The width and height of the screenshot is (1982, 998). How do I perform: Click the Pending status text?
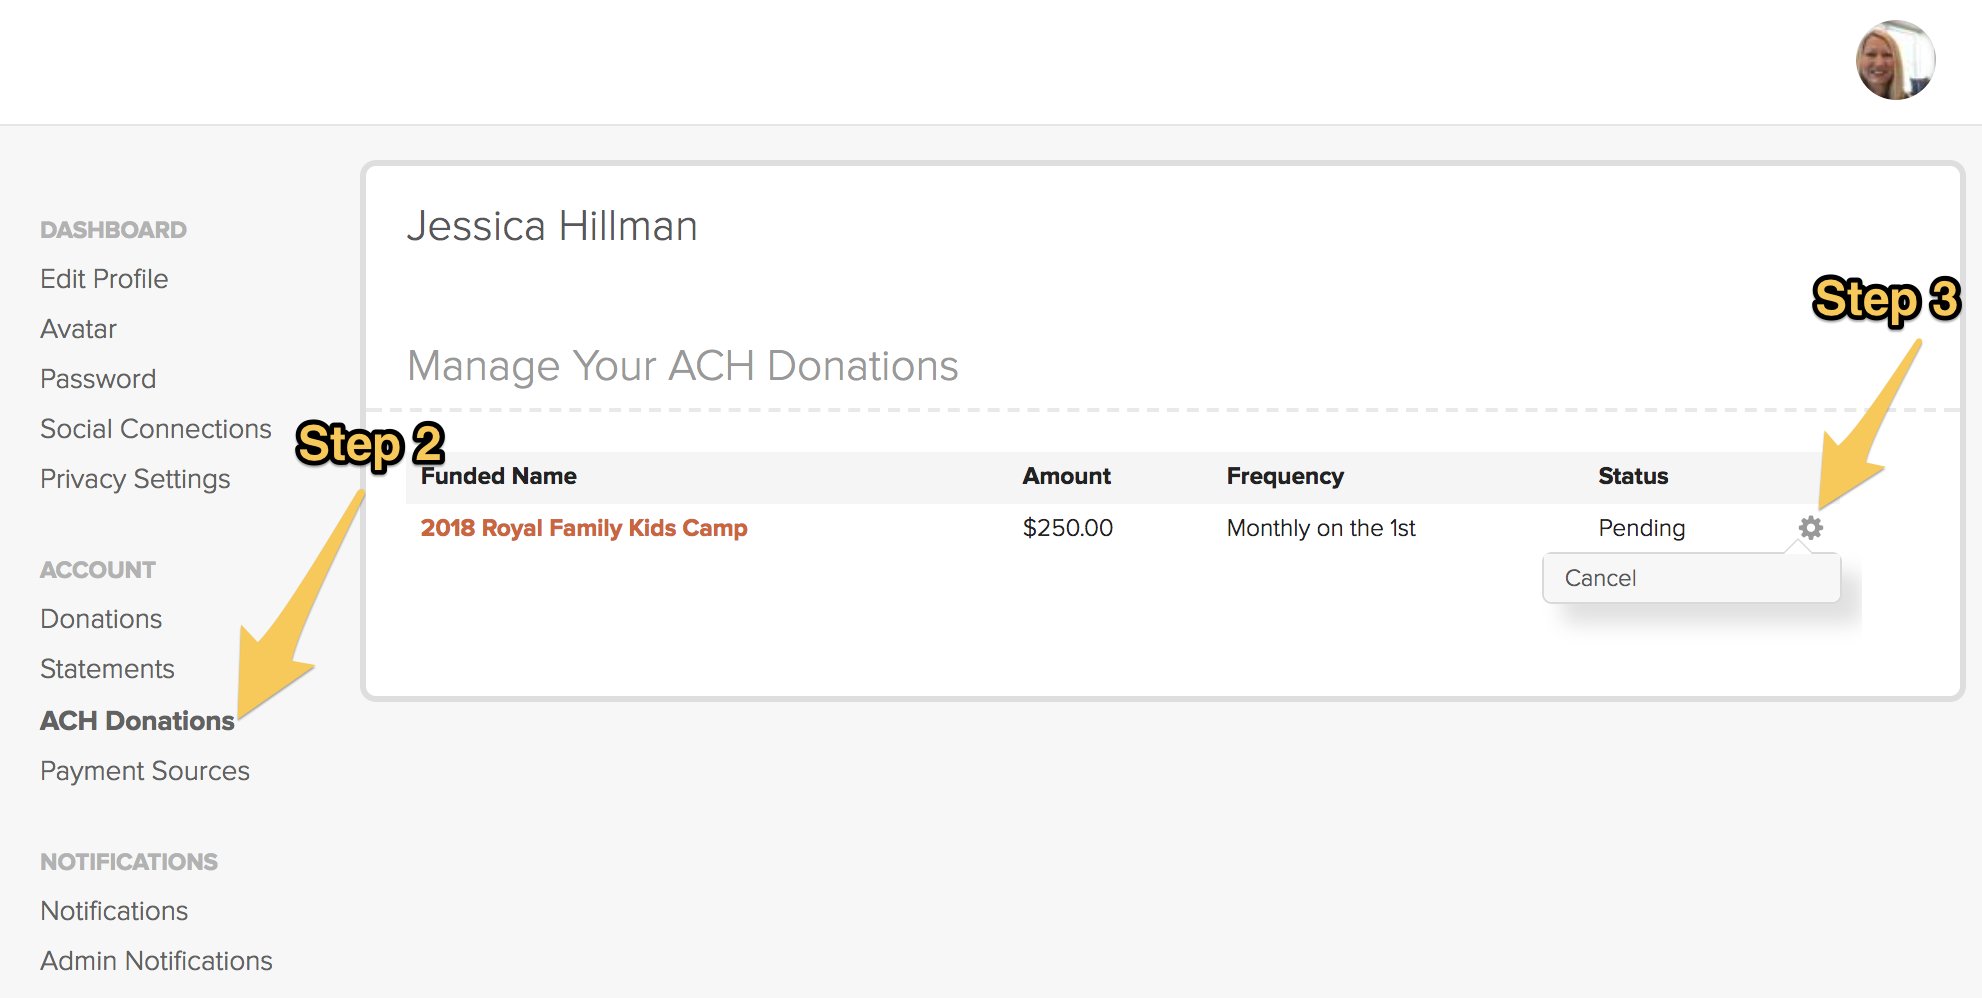1641,528
